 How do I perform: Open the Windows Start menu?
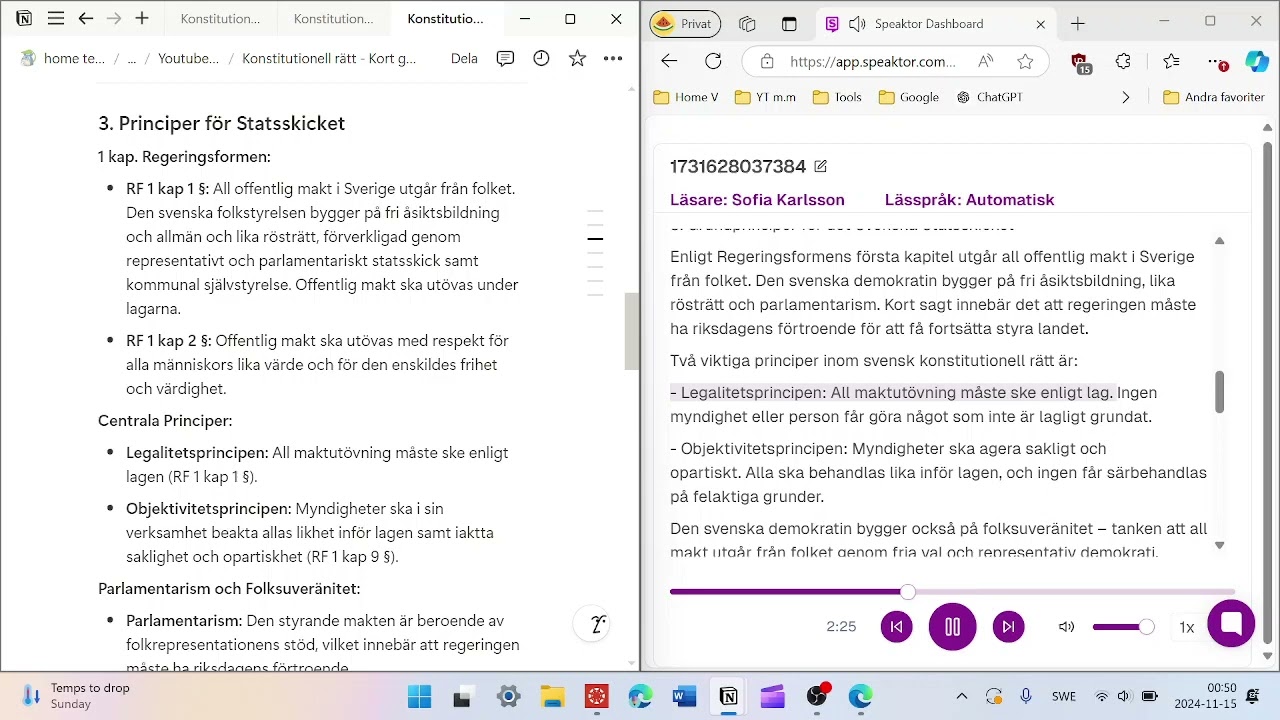coord(419,696)
